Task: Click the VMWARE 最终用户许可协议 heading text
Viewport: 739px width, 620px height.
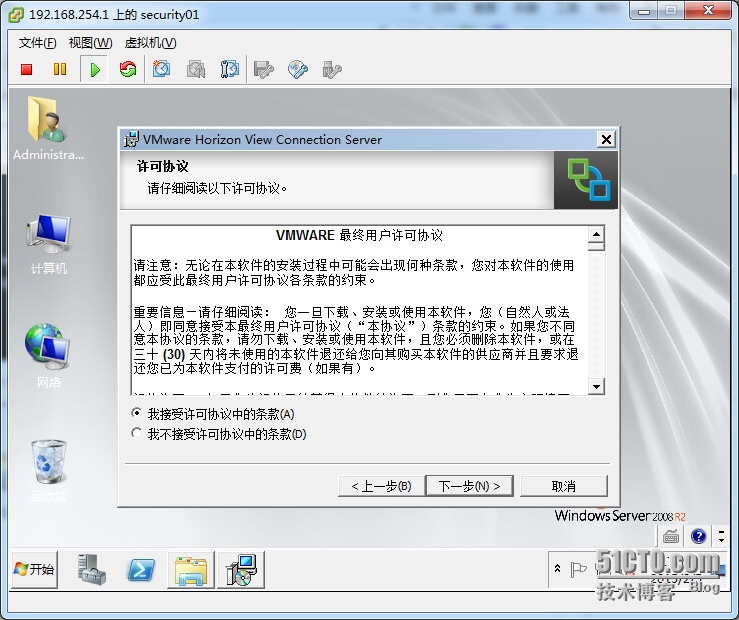Action: 360,235
